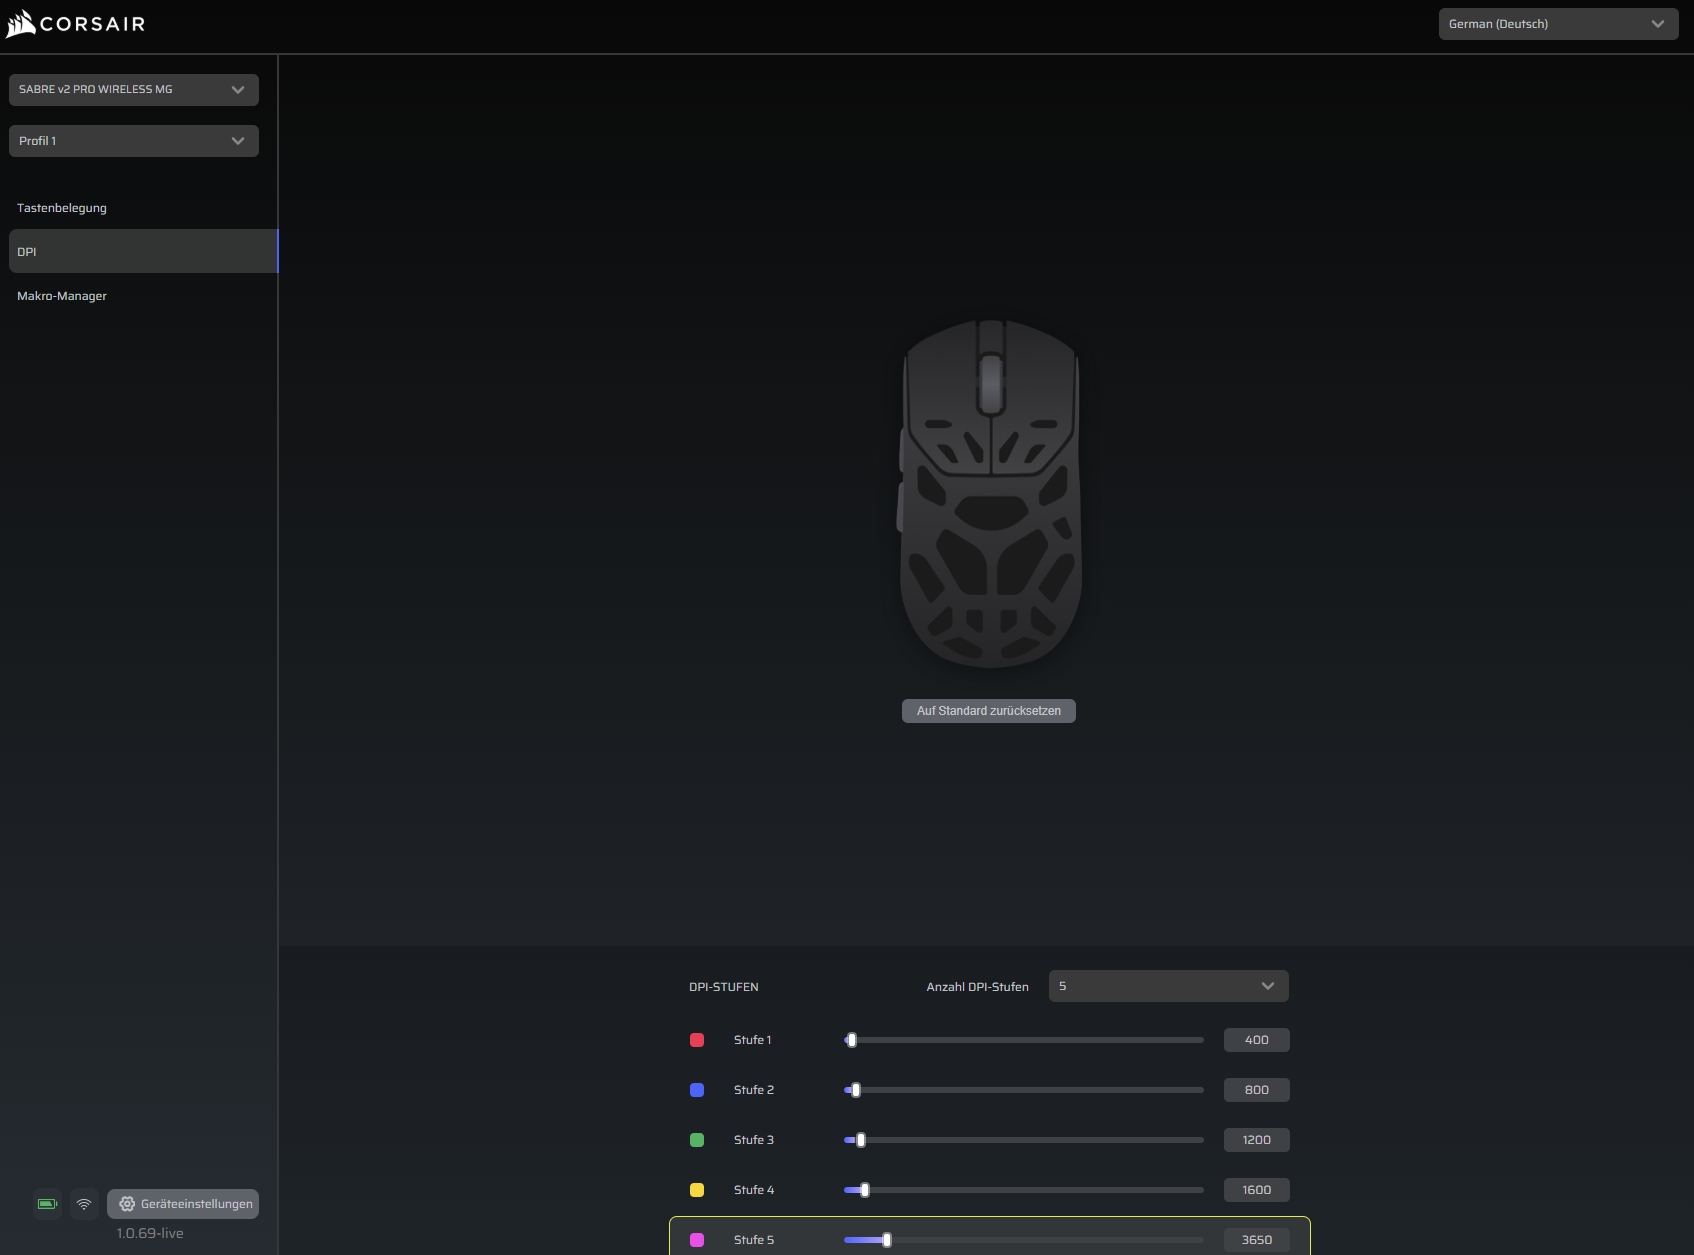The height and width of the screenshot is (1255, 1694).
Task: Select the blue Stufe 2 color indicator
Action: [697, 1090]
